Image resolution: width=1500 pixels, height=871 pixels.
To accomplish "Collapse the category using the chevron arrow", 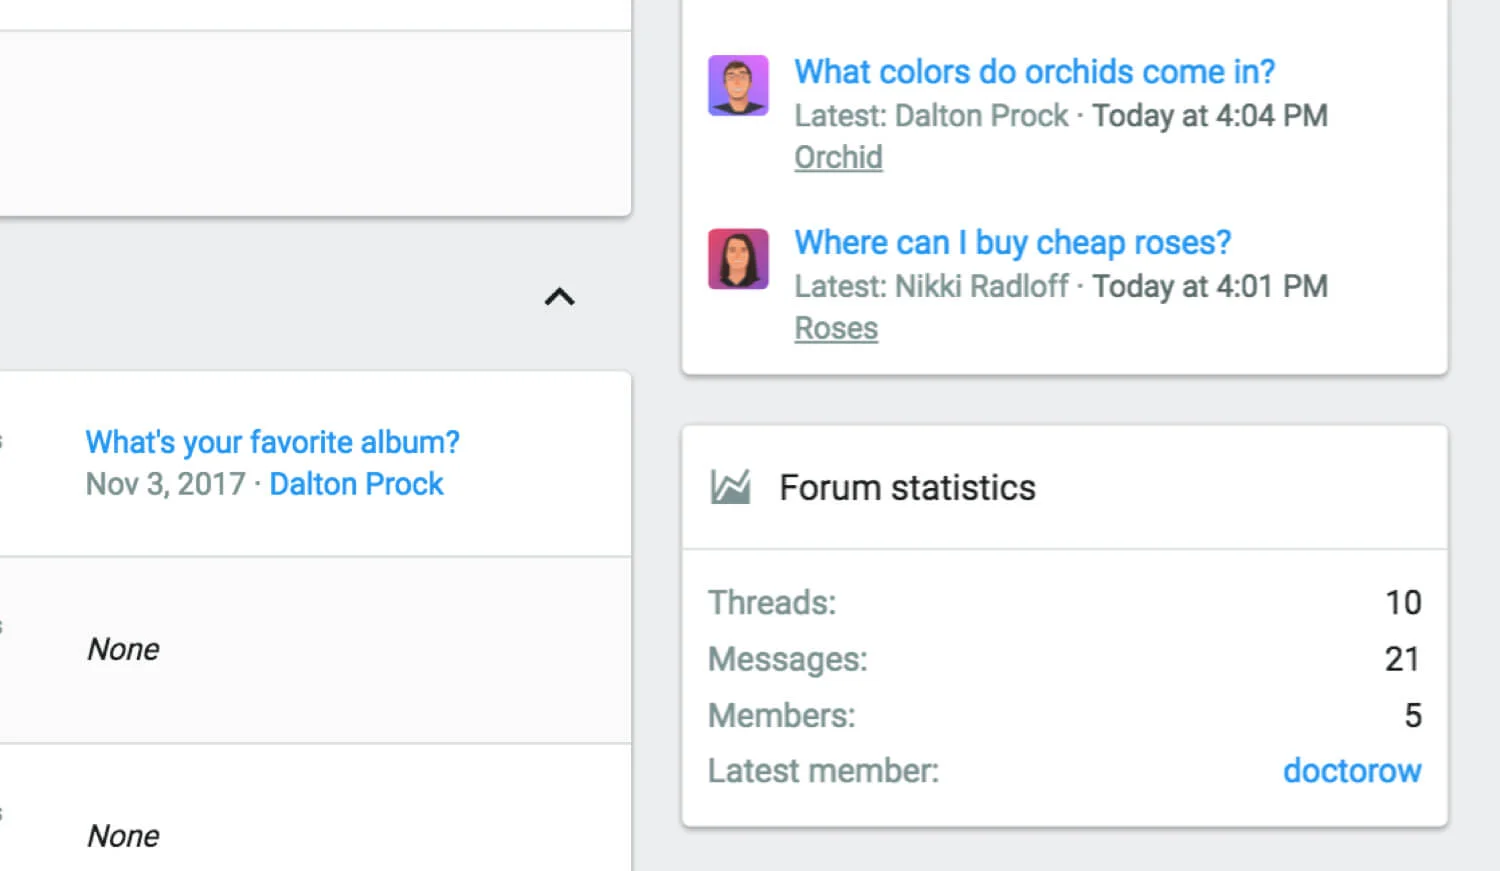I will pos(559,297).
